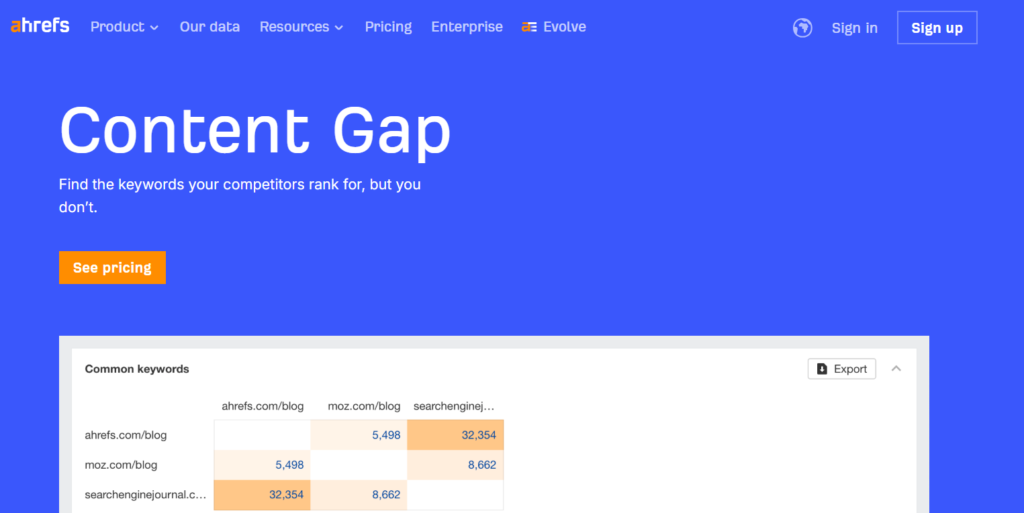Image resolution: width=1024 pixels, height=513 pixels.
Task: Click the moz.com/blog row label
Action: tap(121, 465)
